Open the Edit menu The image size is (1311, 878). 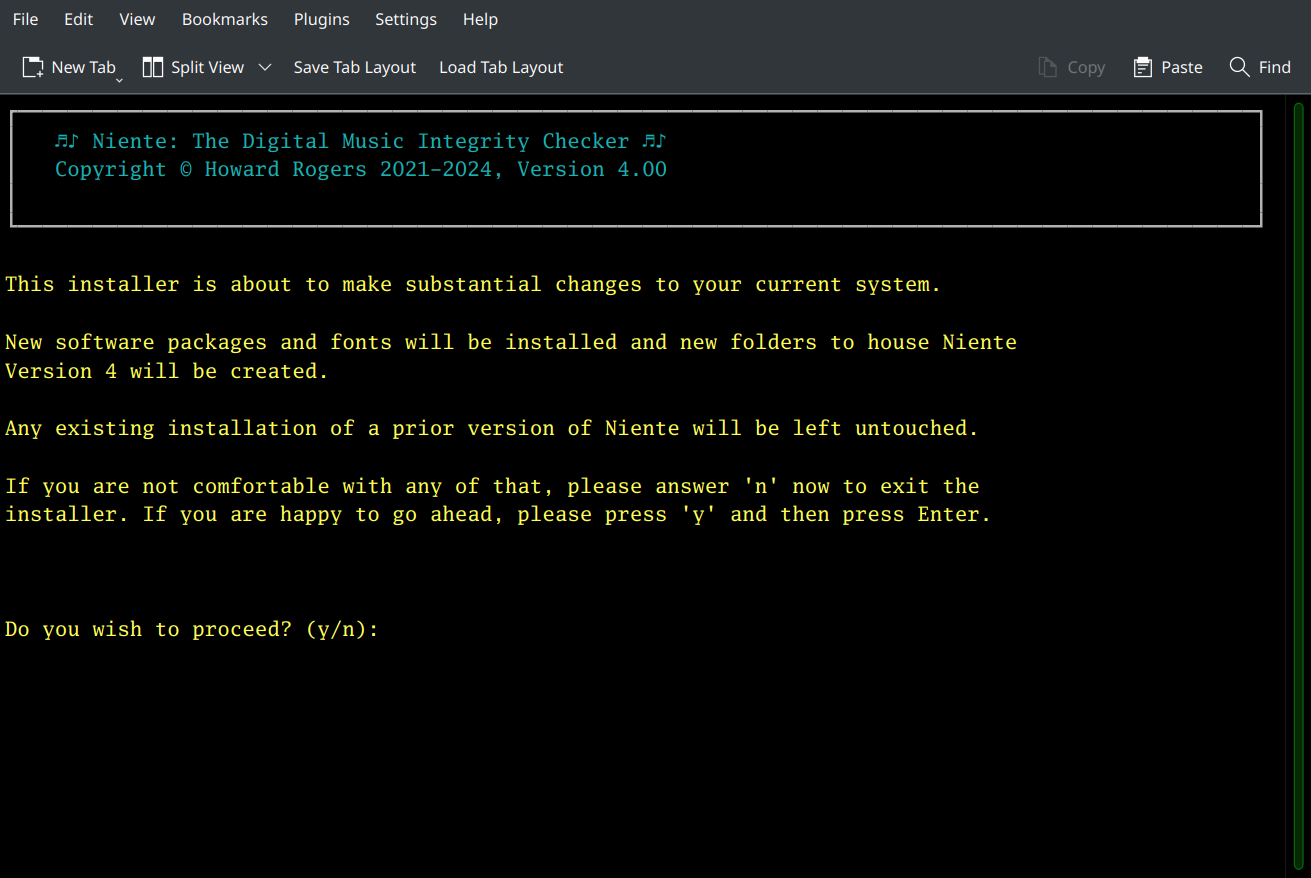pyautogui.click(x=78, y=19)
